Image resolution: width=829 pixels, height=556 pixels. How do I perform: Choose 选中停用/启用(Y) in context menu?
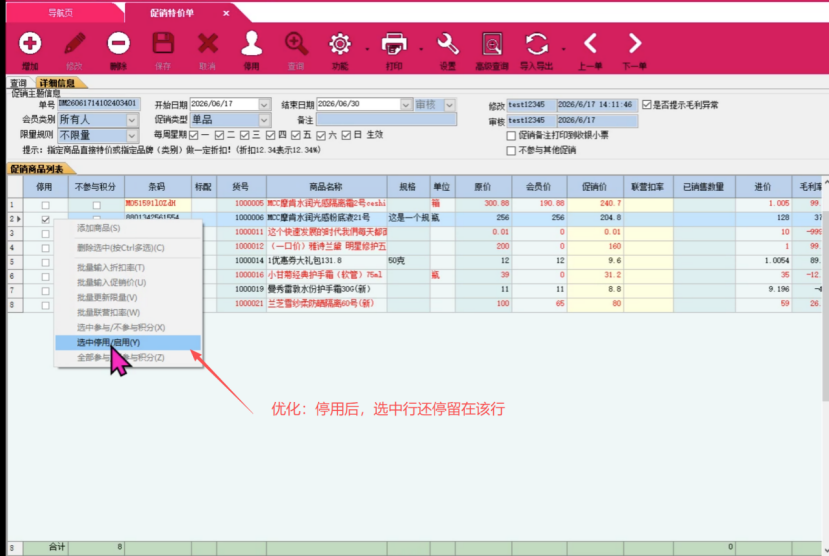[x=128, y=342]
